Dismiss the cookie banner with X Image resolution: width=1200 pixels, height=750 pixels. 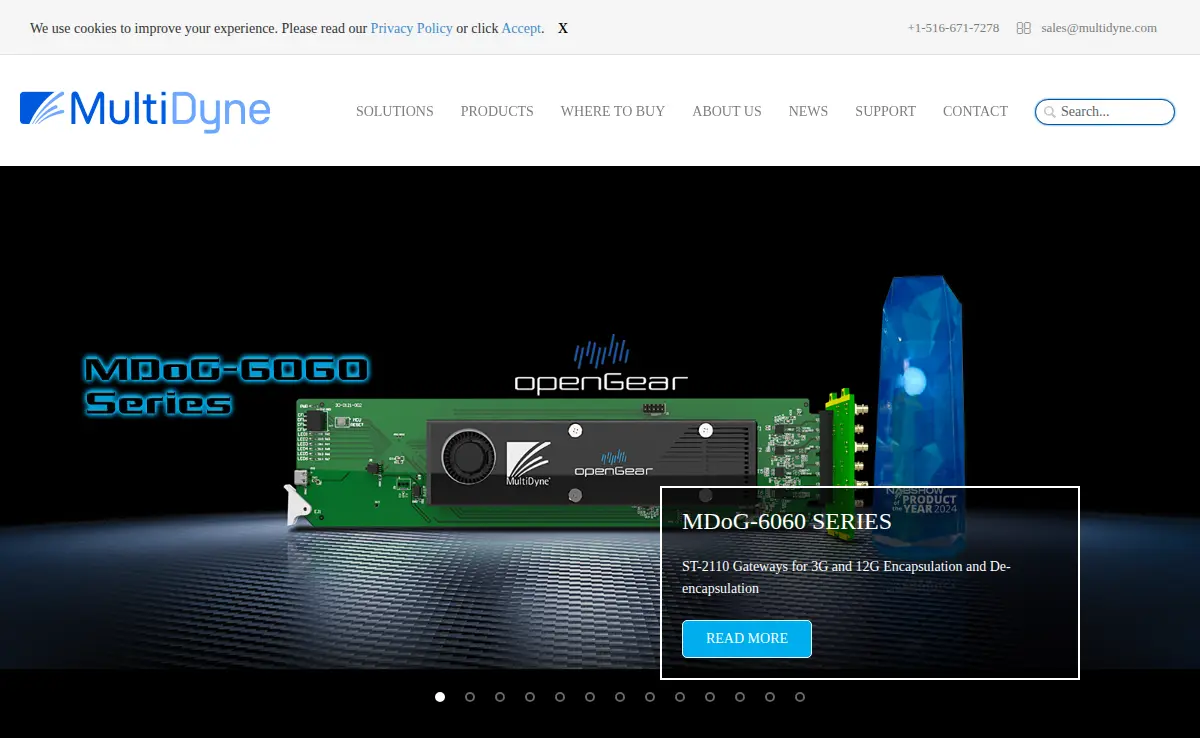click(563, 28)
